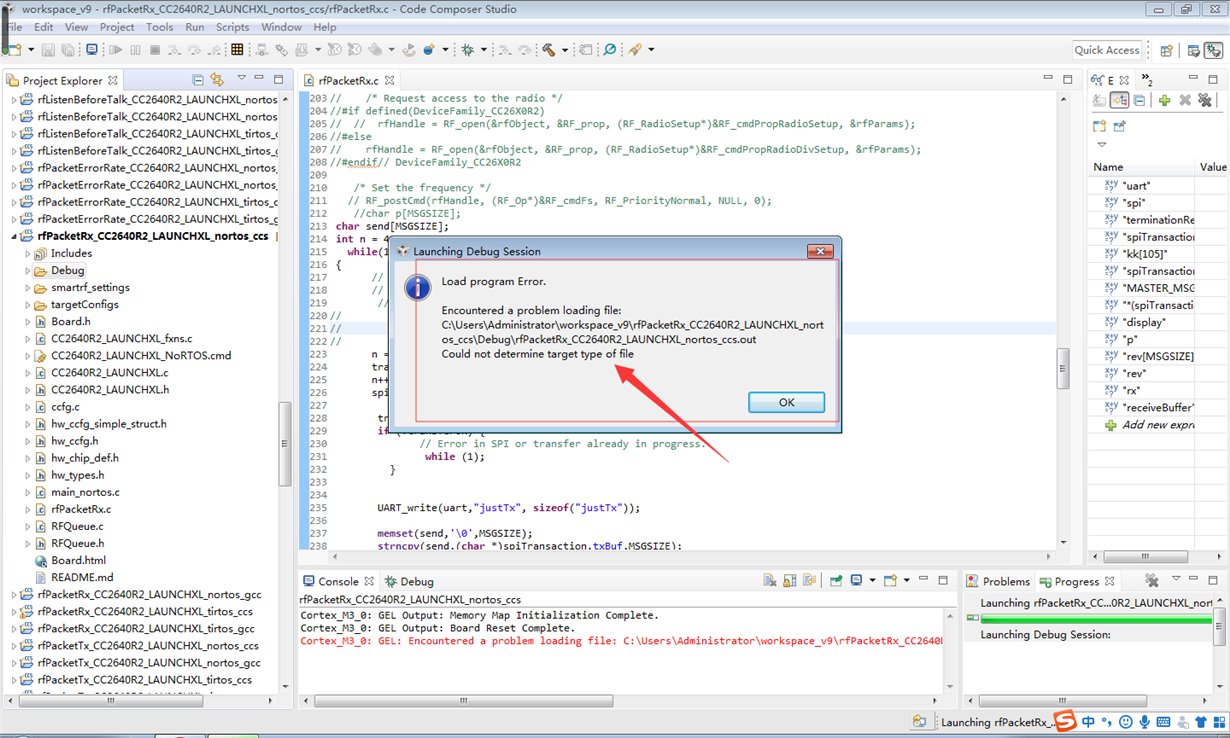This screenshot has height=738, width=1230.
Task: Select the "receiveBuffer" expression
Action: tap(1151, 408)
